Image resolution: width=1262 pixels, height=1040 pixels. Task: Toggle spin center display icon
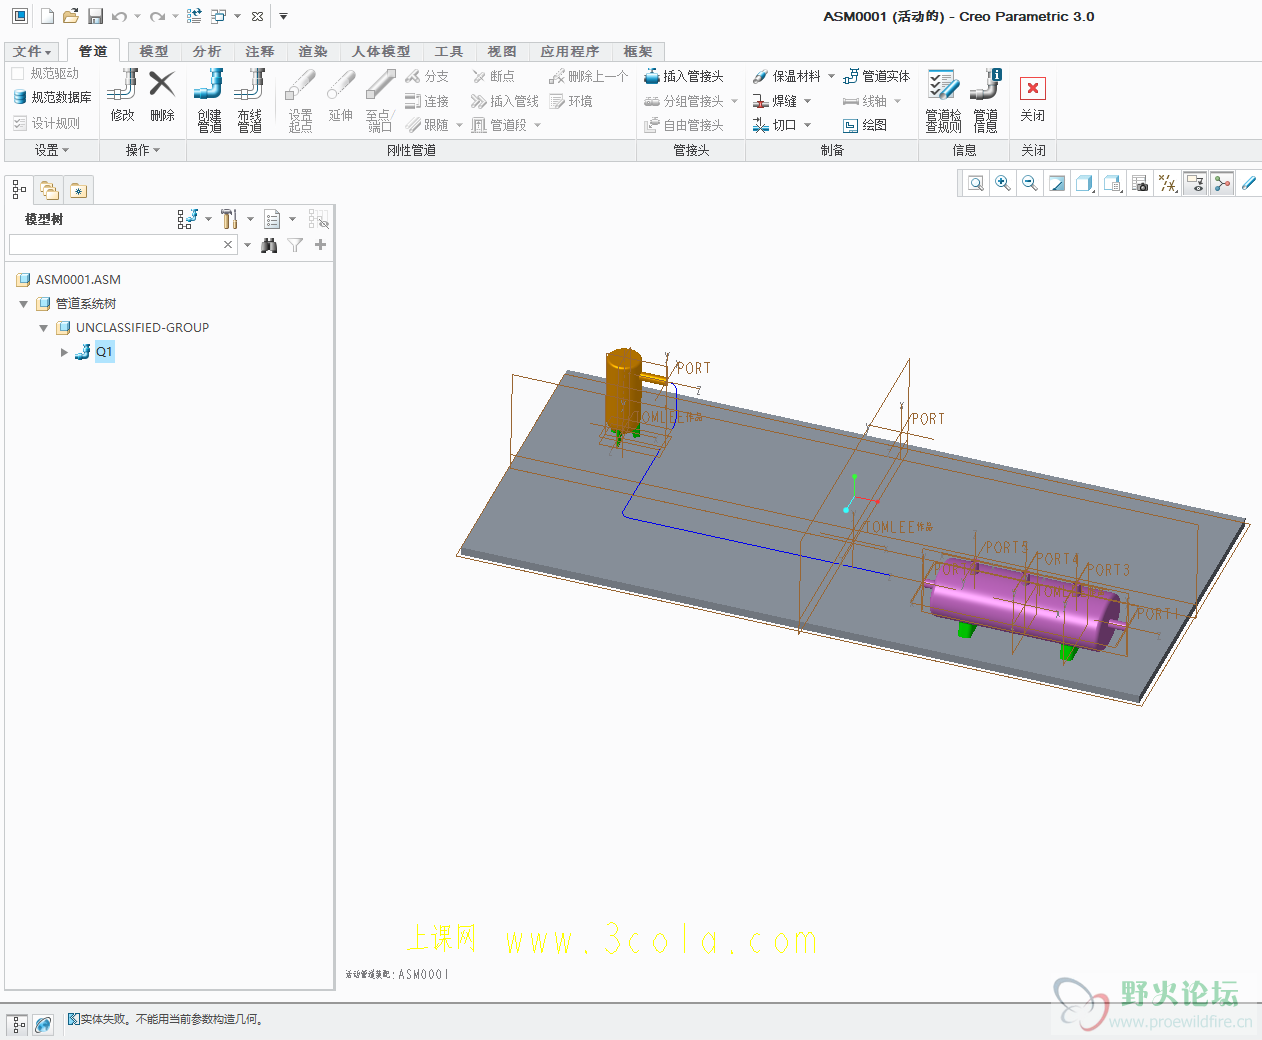click(1221, 183)
